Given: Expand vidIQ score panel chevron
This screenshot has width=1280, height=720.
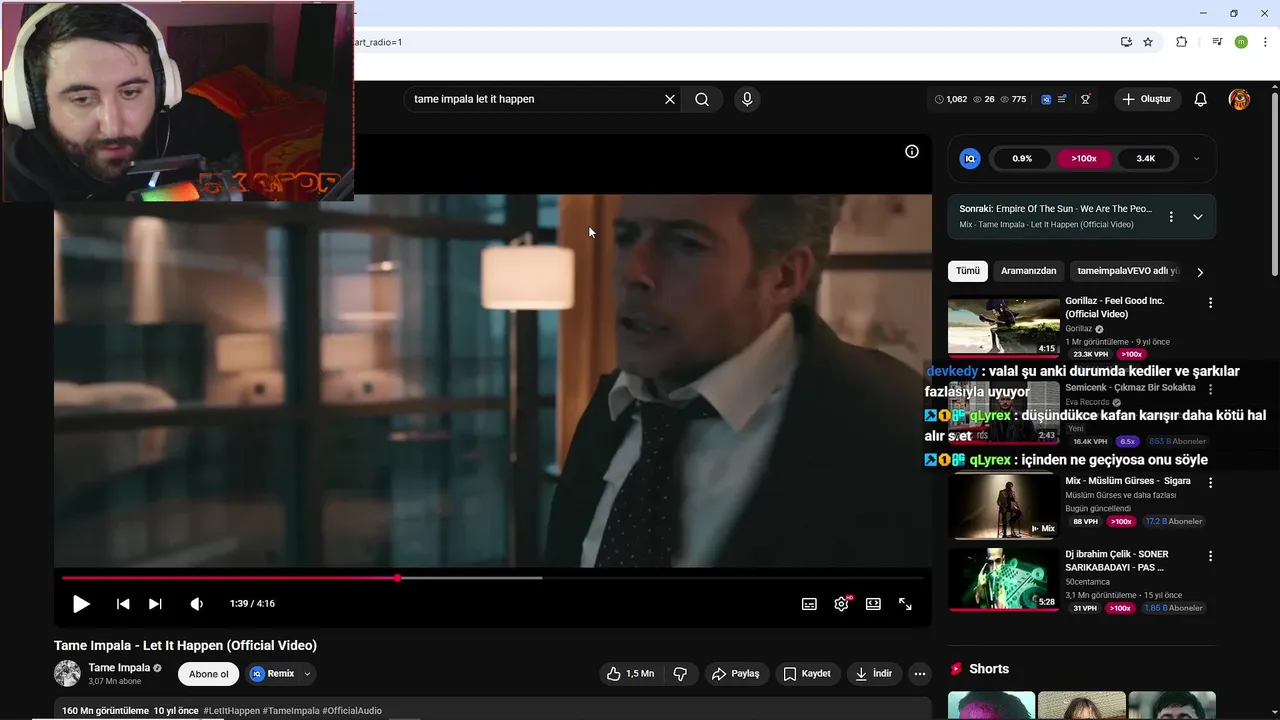Looking at the screenshot, I should click(1196, 158).
